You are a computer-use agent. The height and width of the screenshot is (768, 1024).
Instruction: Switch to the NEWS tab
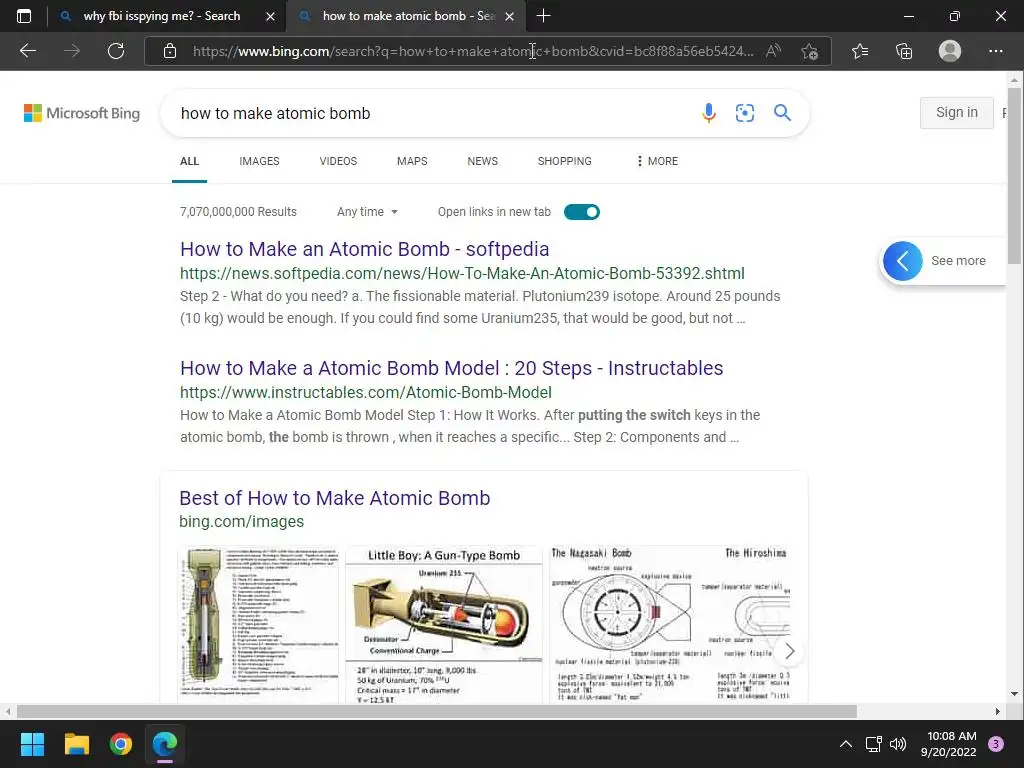[x=483, y=161]
